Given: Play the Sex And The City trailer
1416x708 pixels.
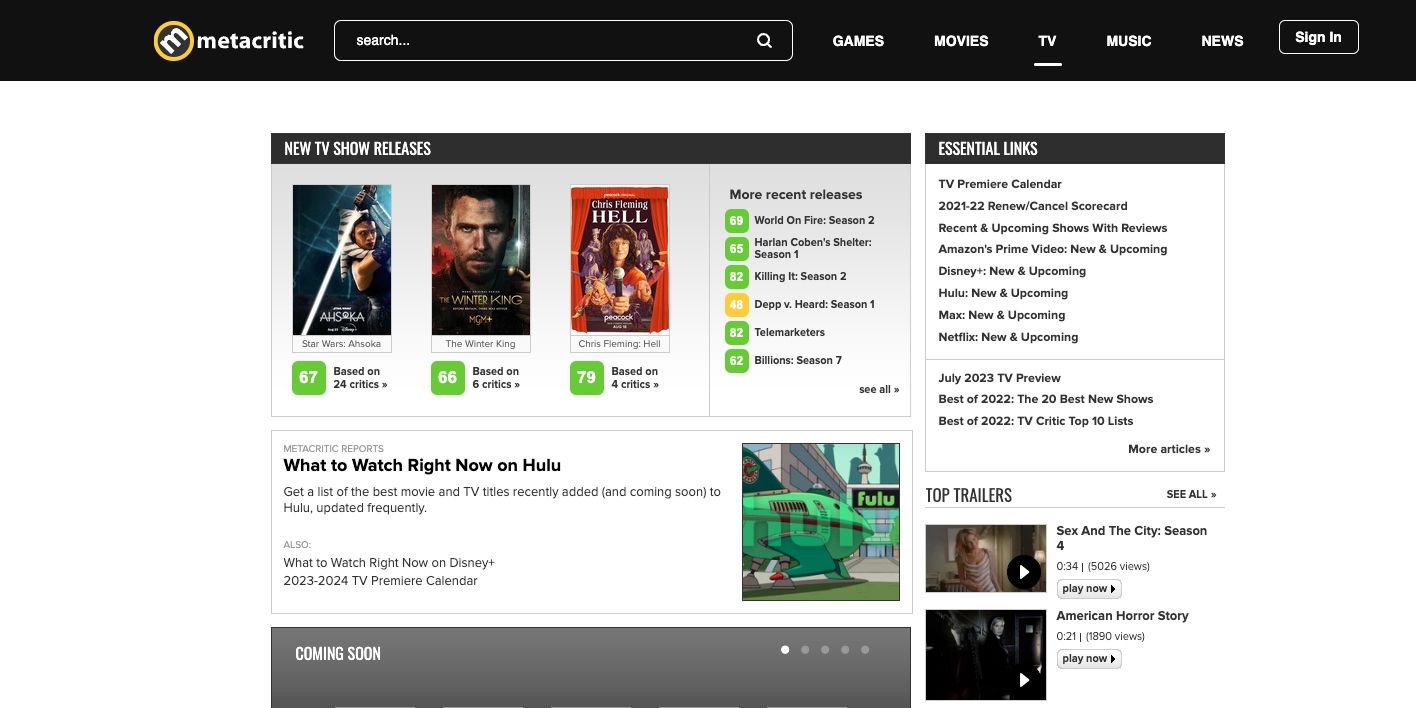Looking at the screenshot, I should click(1023, 572).
